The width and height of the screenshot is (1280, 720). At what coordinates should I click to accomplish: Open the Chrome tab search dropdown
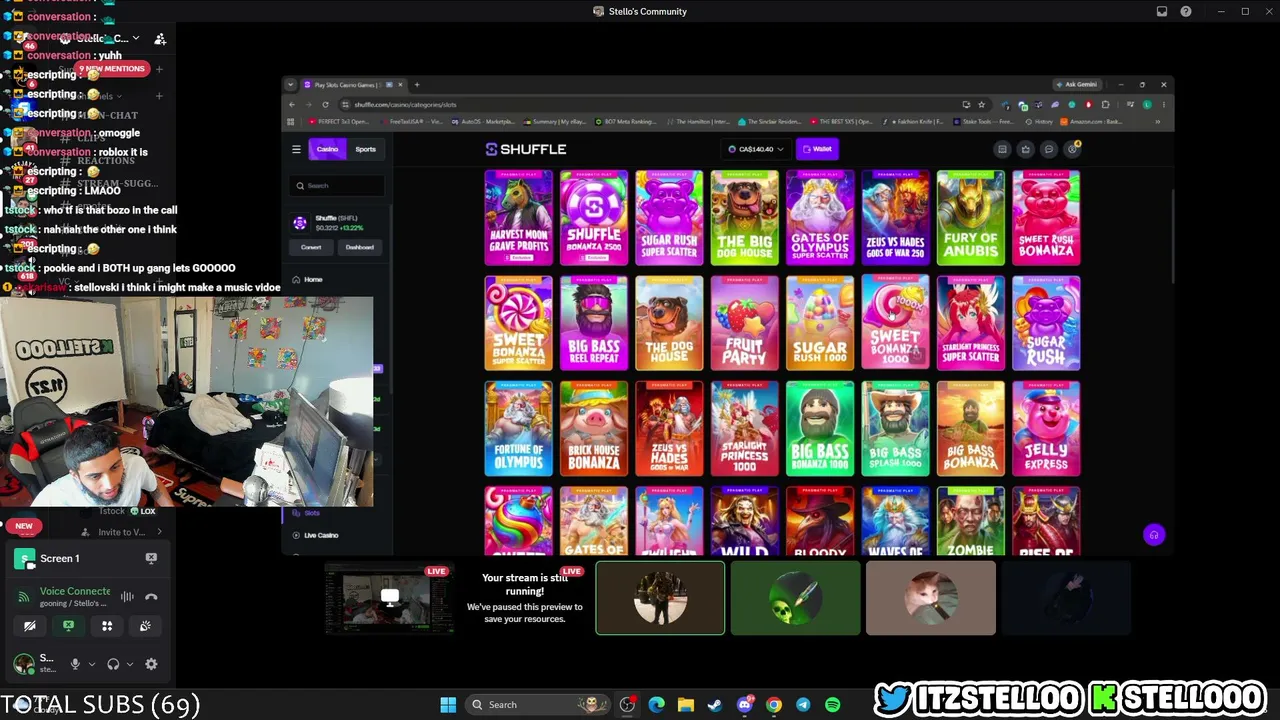[x=290, y=85]
